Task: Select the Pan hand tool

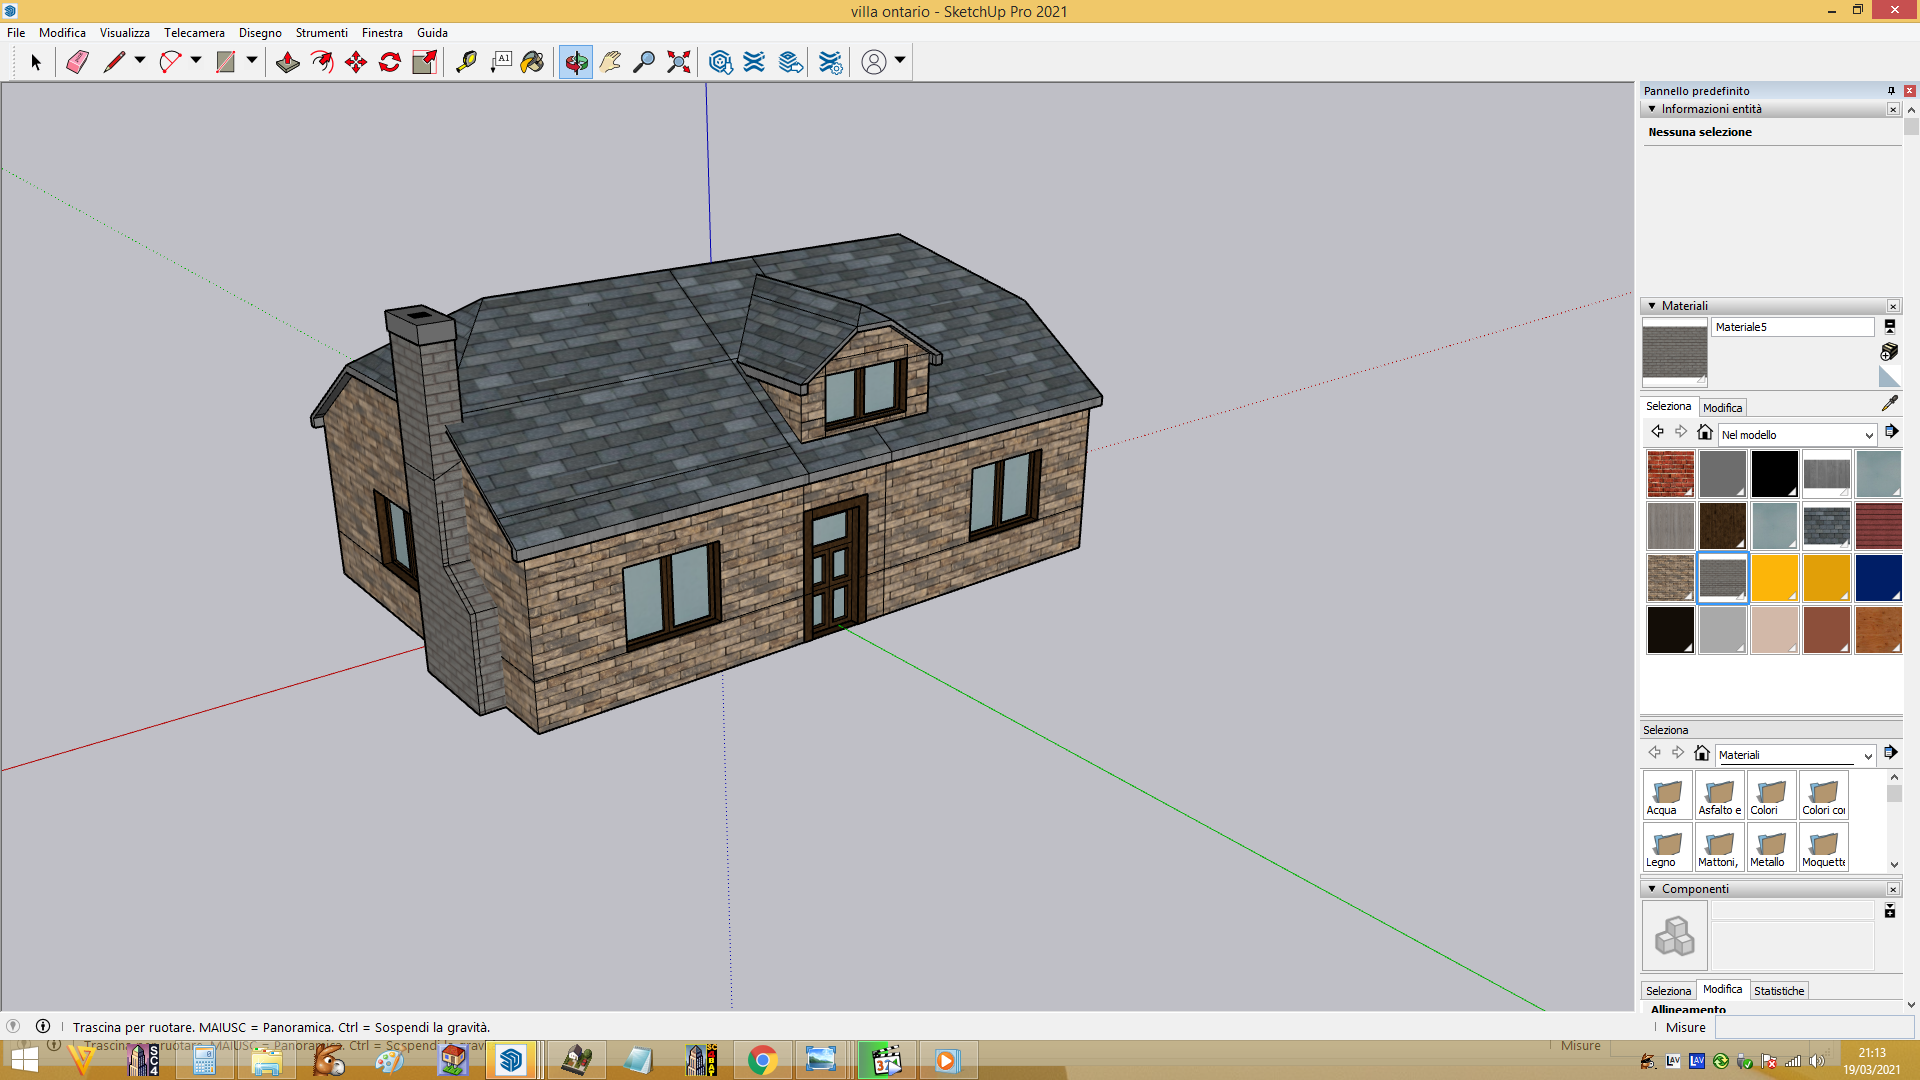Action: pyautogui.click(x=610, y=62)
